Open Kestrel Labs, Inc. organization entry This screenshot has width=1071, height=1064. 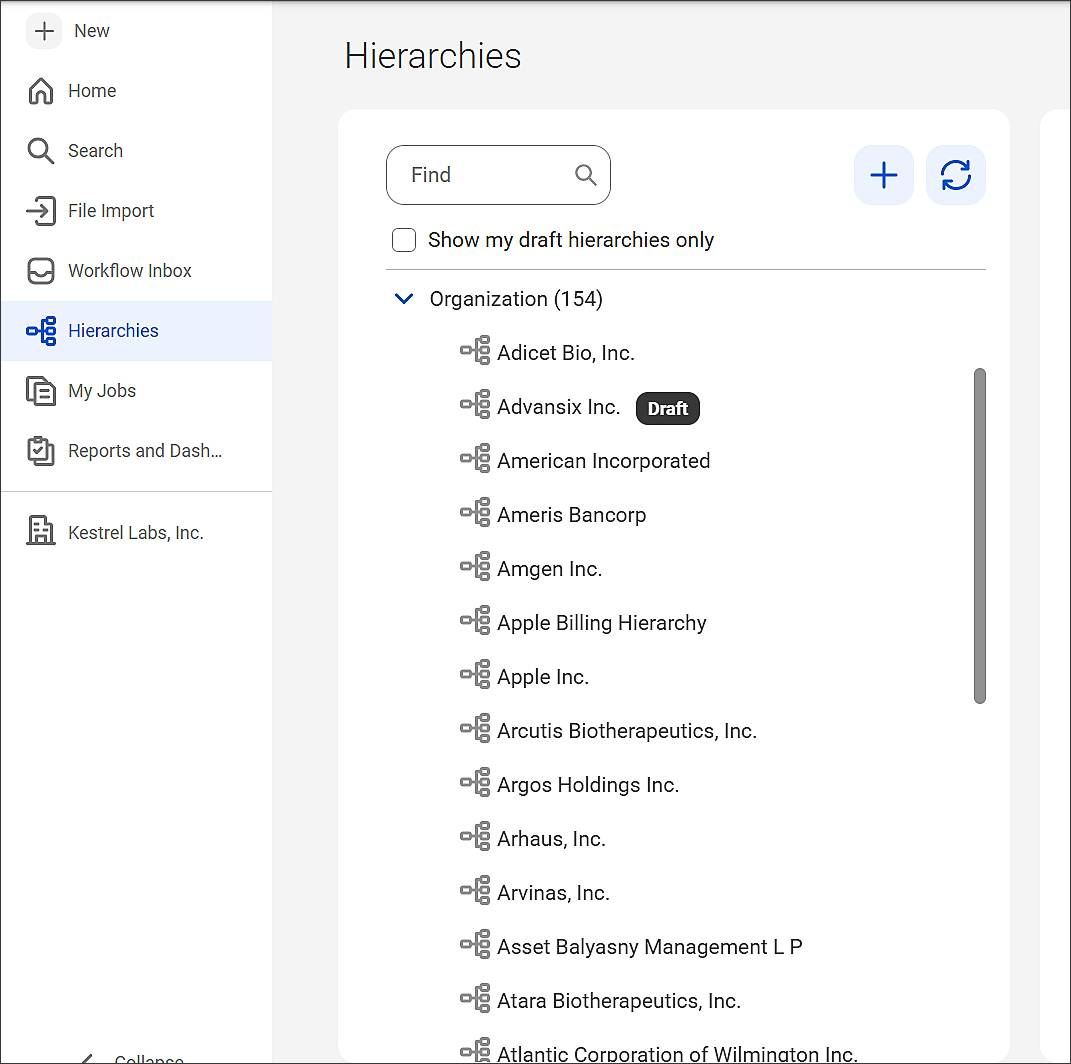point(135,533)
